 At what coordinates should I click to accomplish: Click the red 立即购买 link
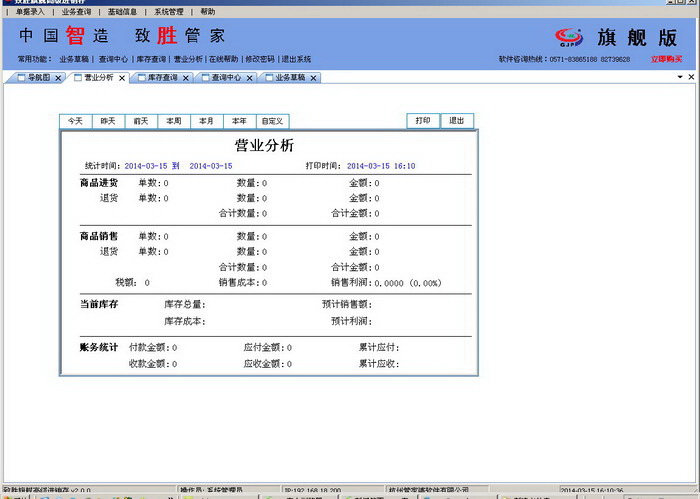pos(666,59)
